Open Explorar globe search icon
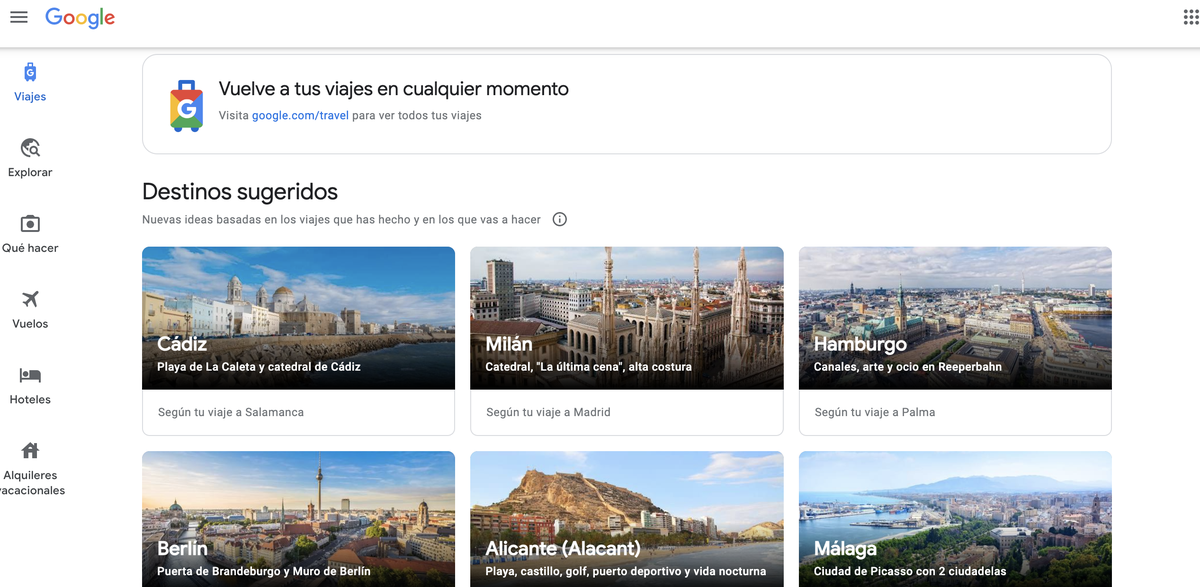 click(30, 148)
